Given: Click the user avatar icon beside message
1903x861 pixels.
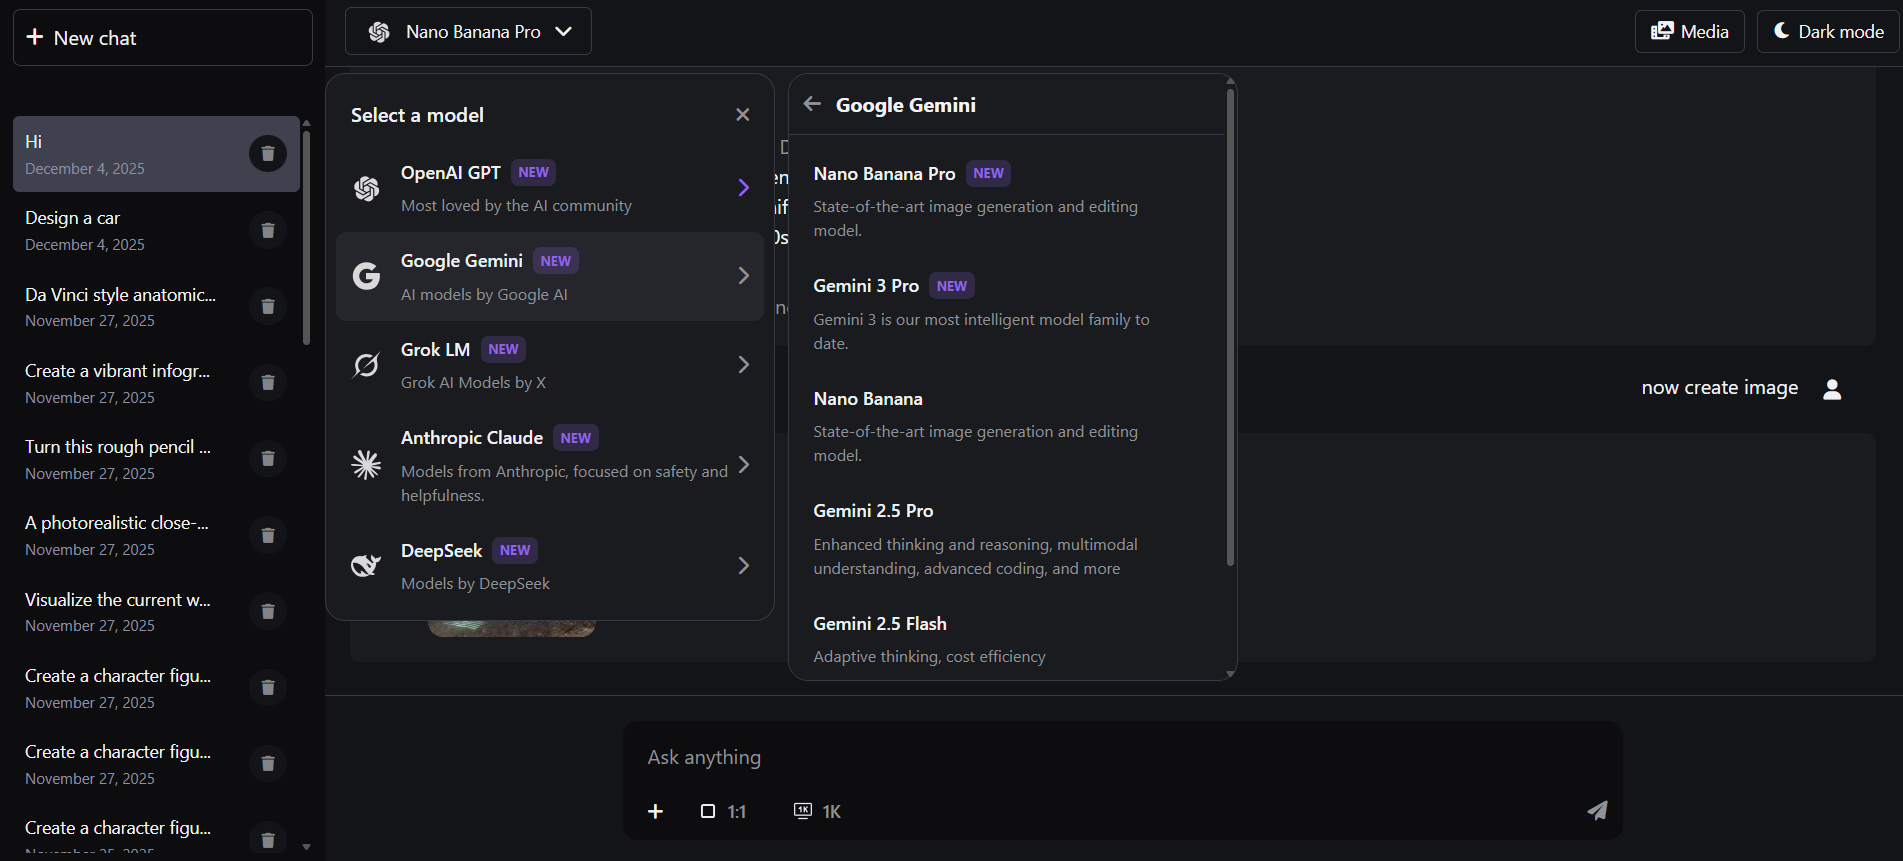Looking at the screenshot, I should [x=1832, y=389].
